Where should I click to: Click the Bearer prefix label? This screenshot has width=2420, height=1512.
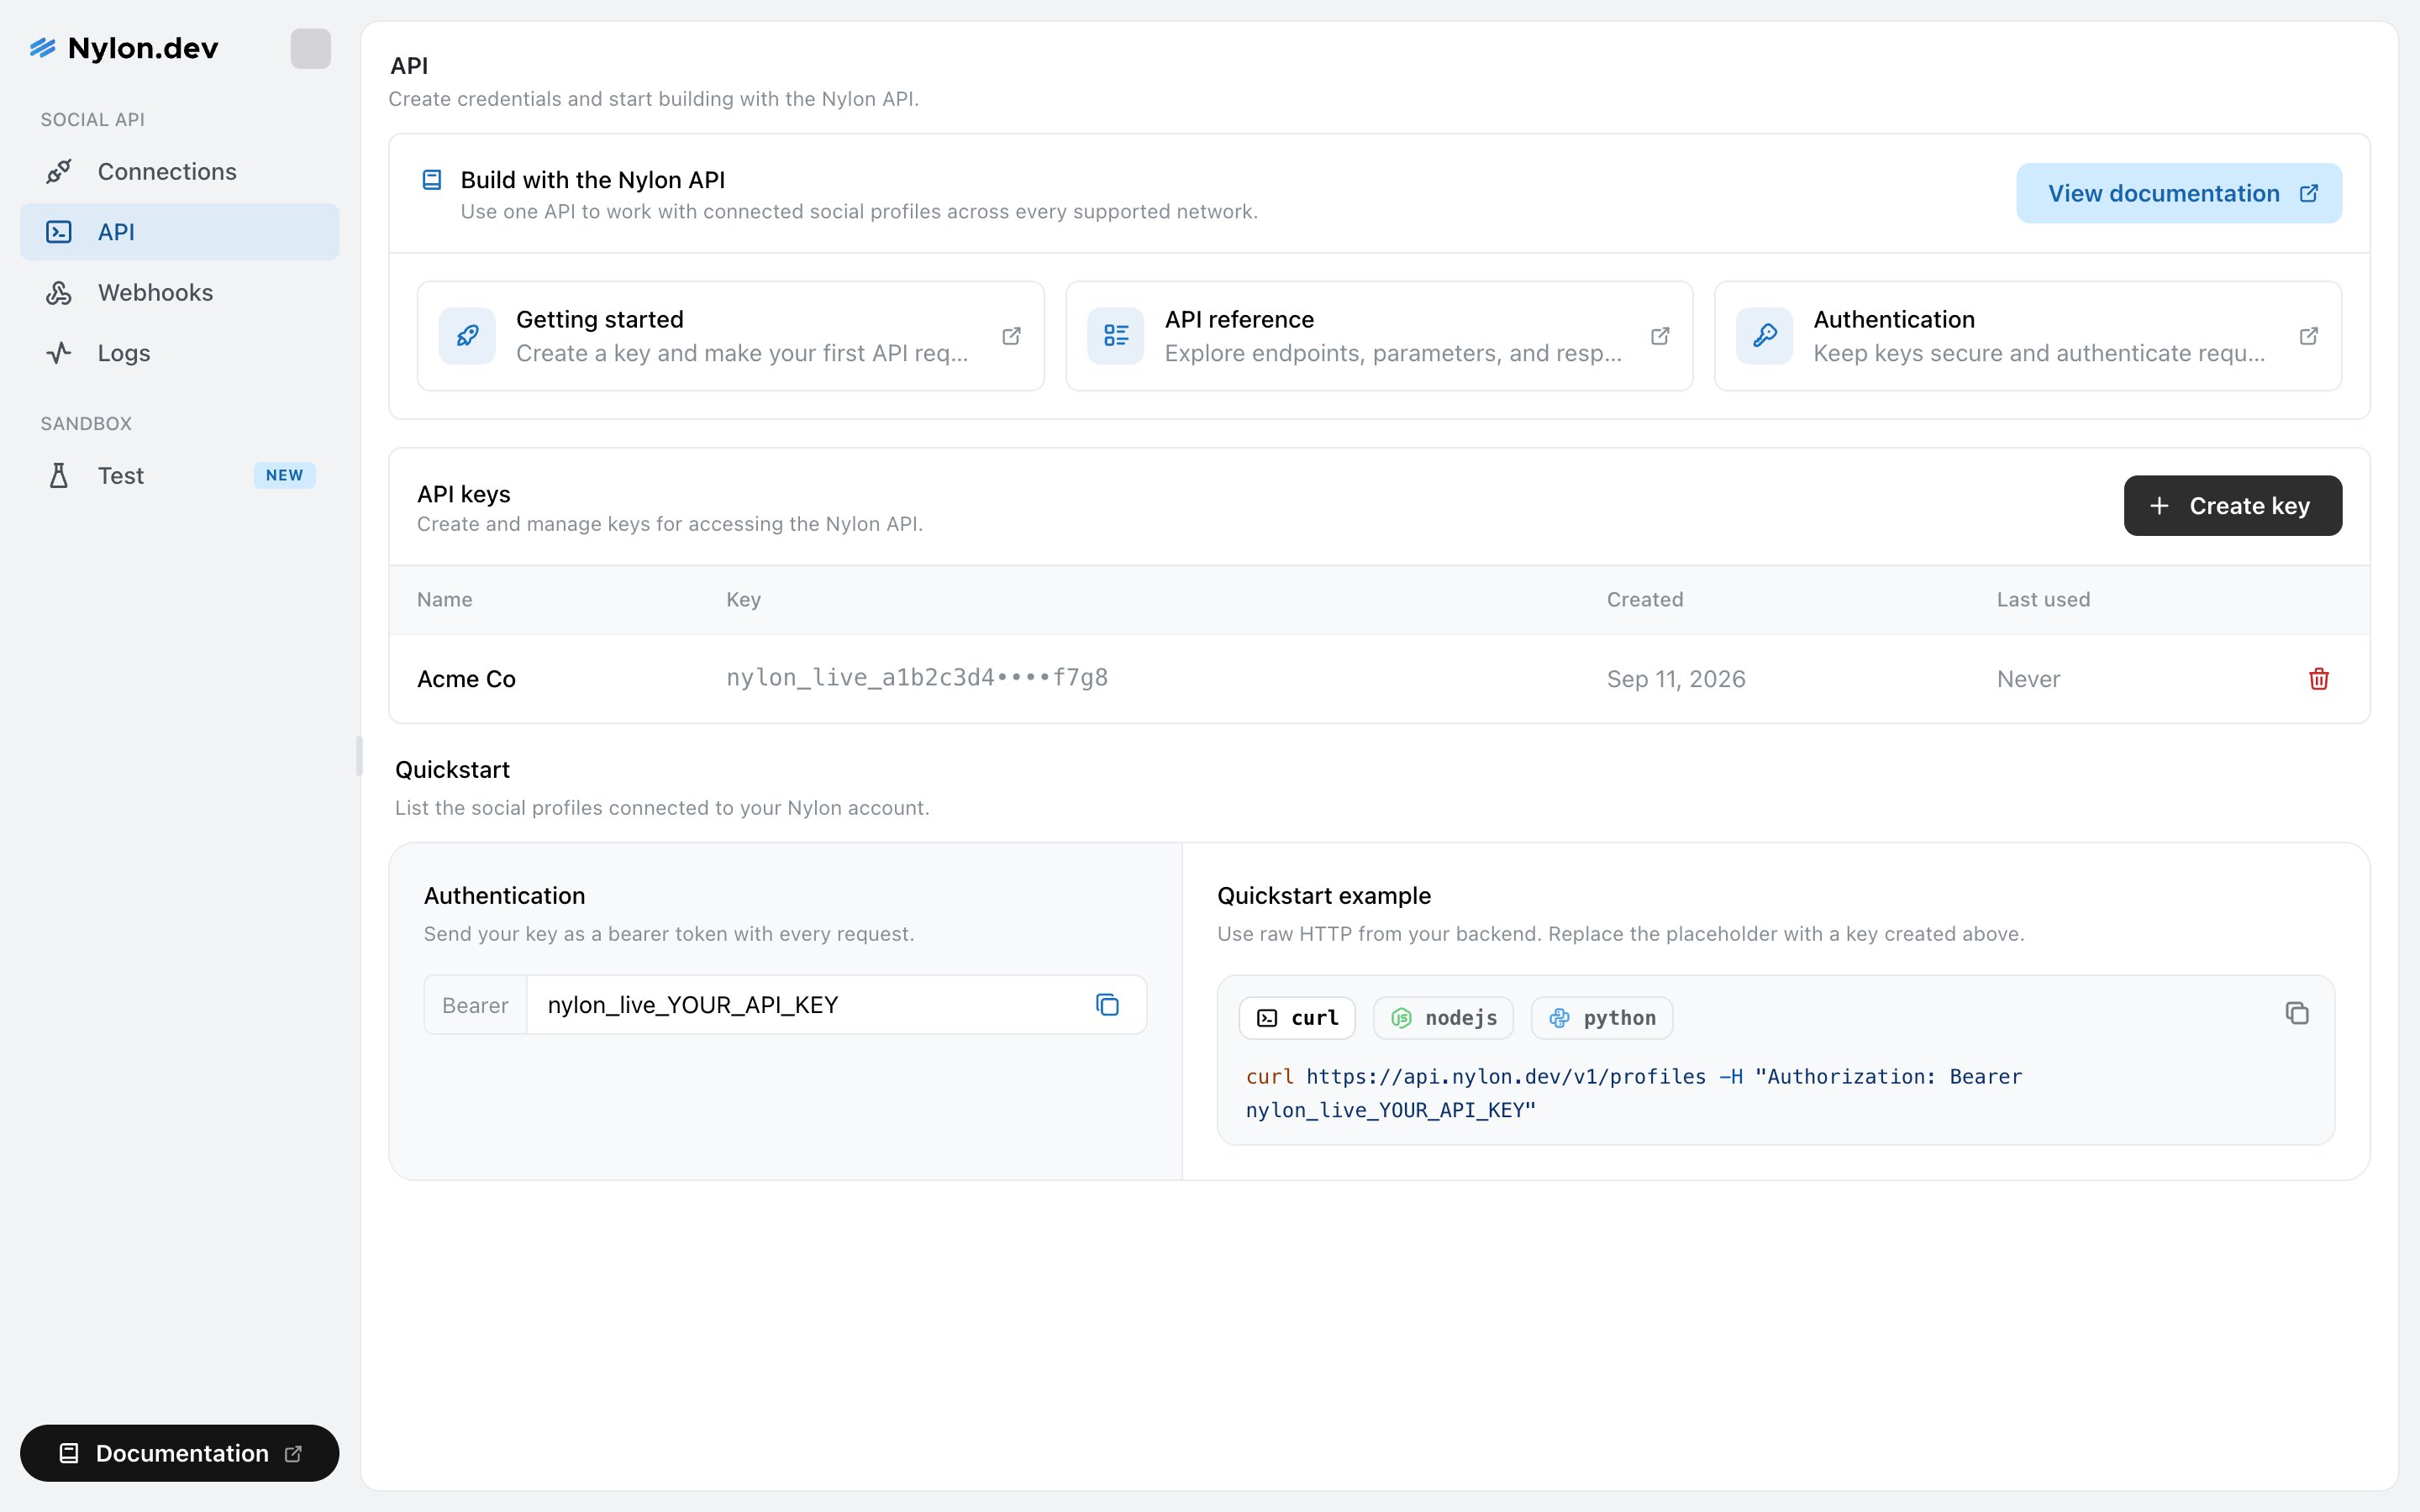coord(475,1005)
